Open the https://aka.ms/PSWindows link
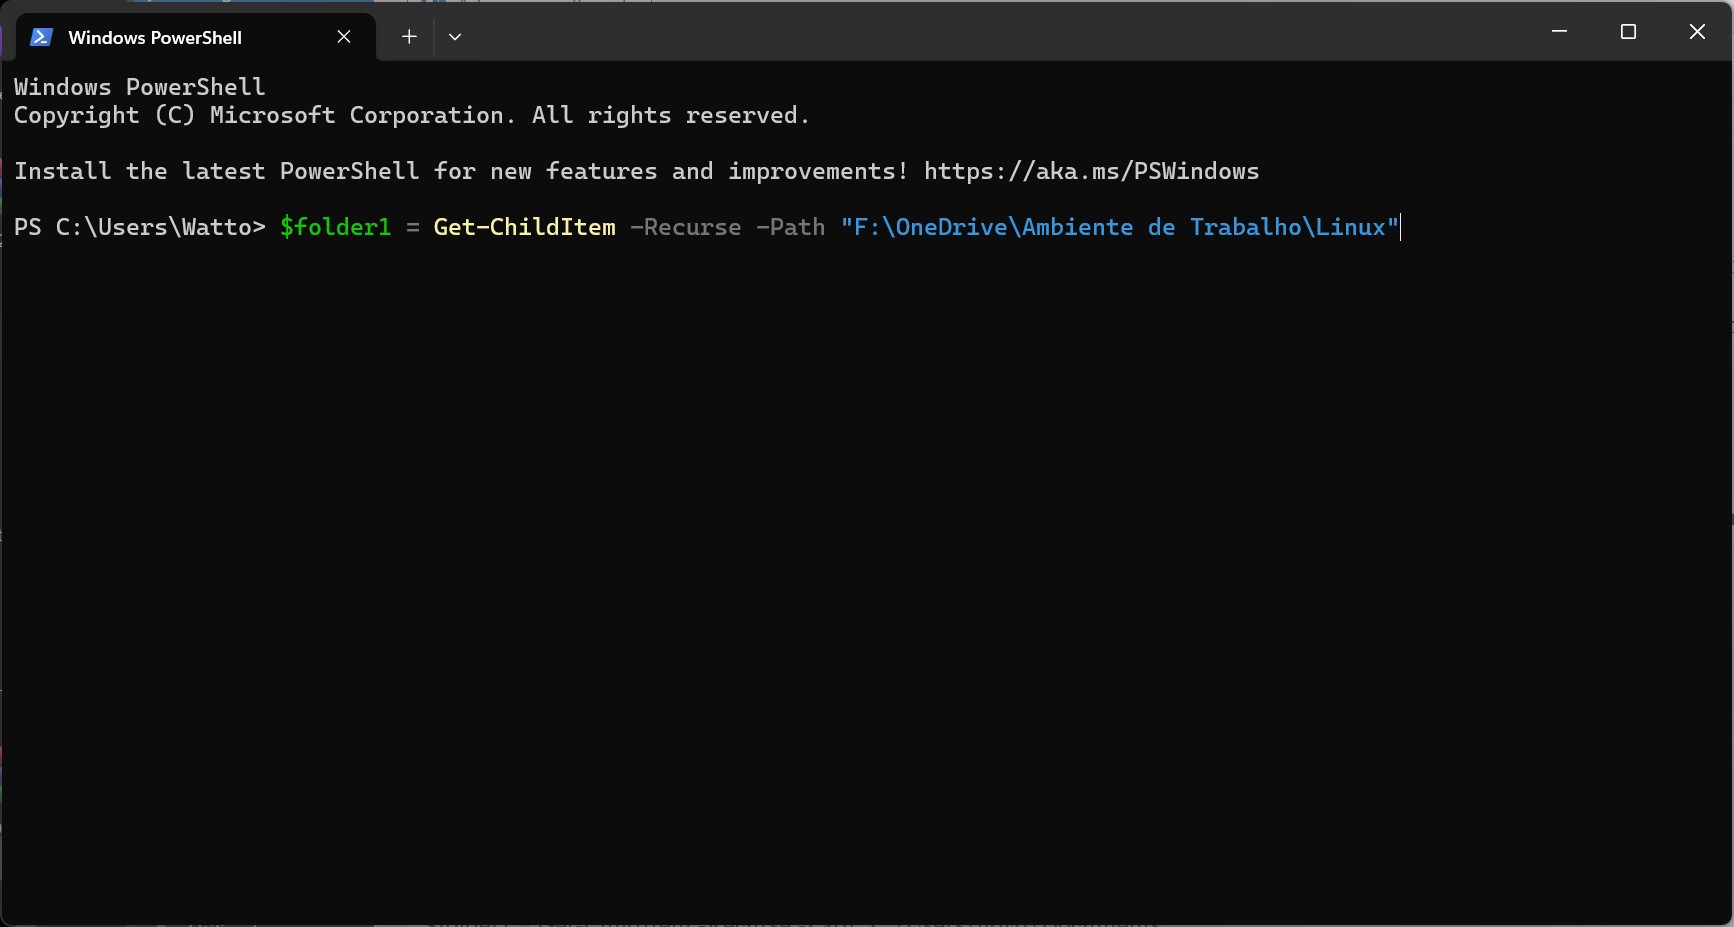 coord(1091,172)
